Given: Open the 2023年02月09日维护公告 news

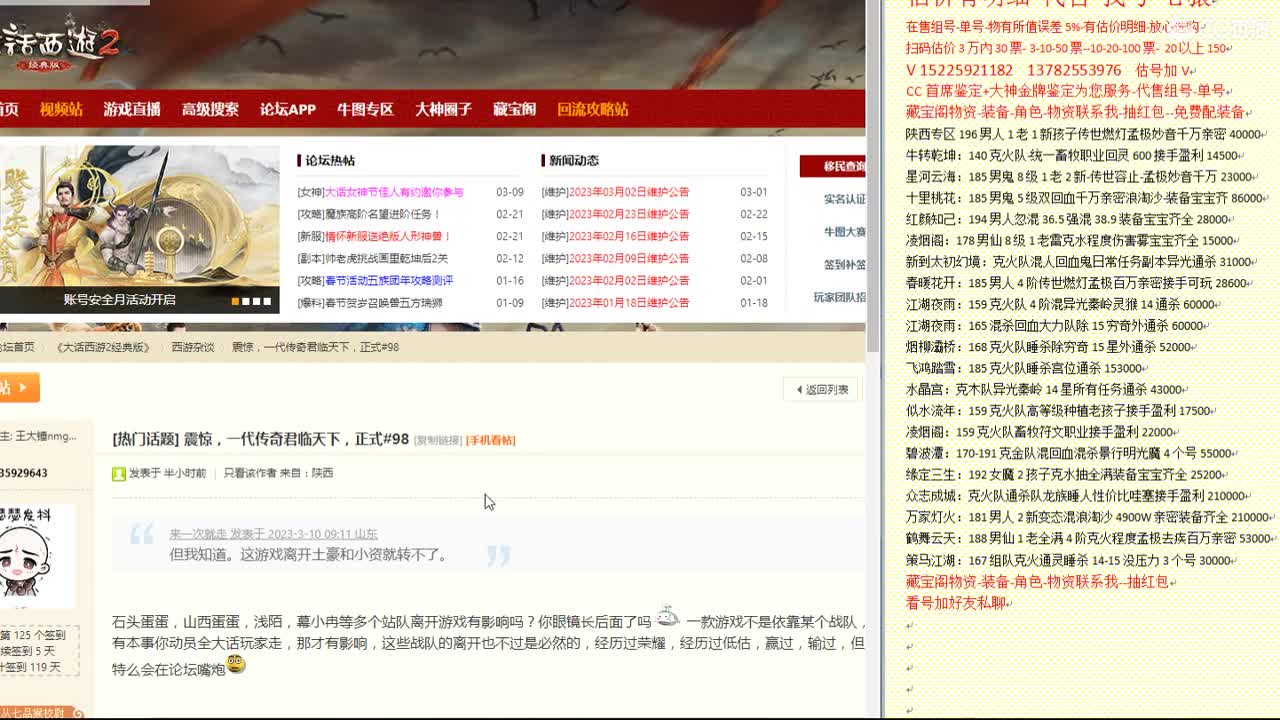Looking at the screenshot, I should click(629, 258).
